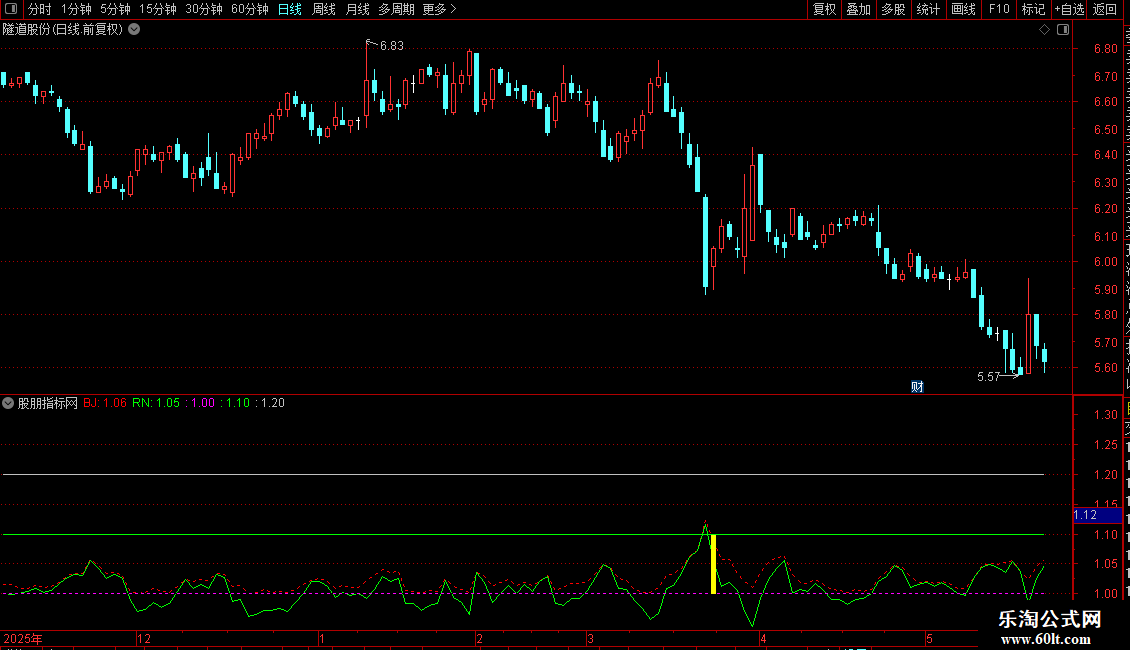Click the 返回 back button
This screenshot has height=650, width=1130.
coord(1104,9)
